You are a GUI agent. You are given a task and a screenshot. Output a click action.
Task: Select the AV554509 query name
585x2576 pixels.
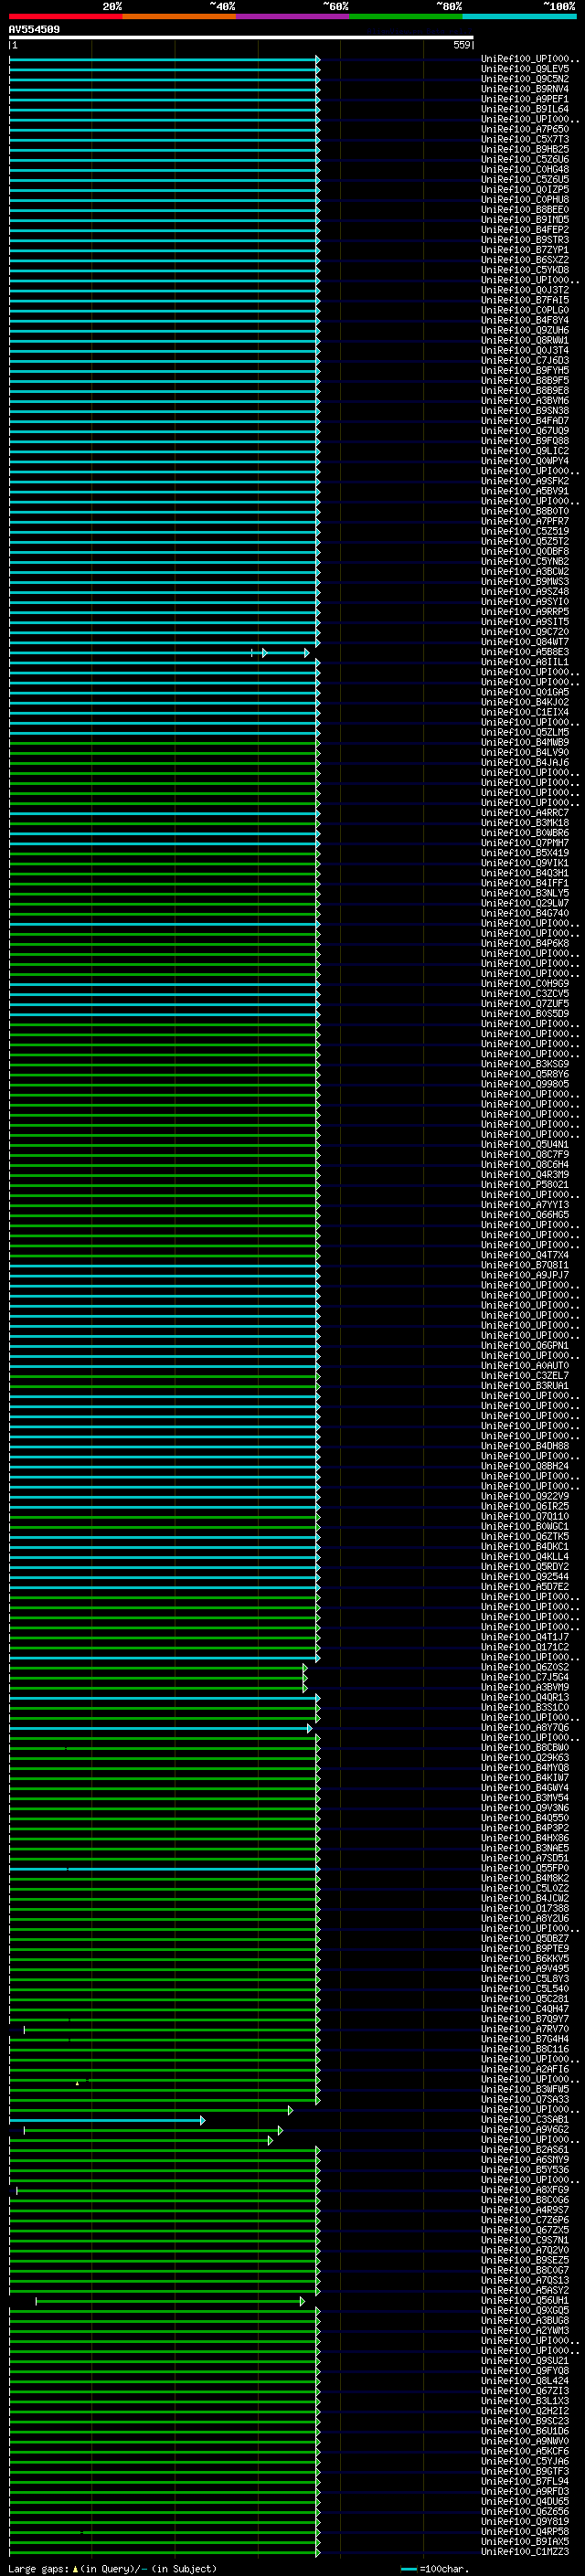[34, 30]
